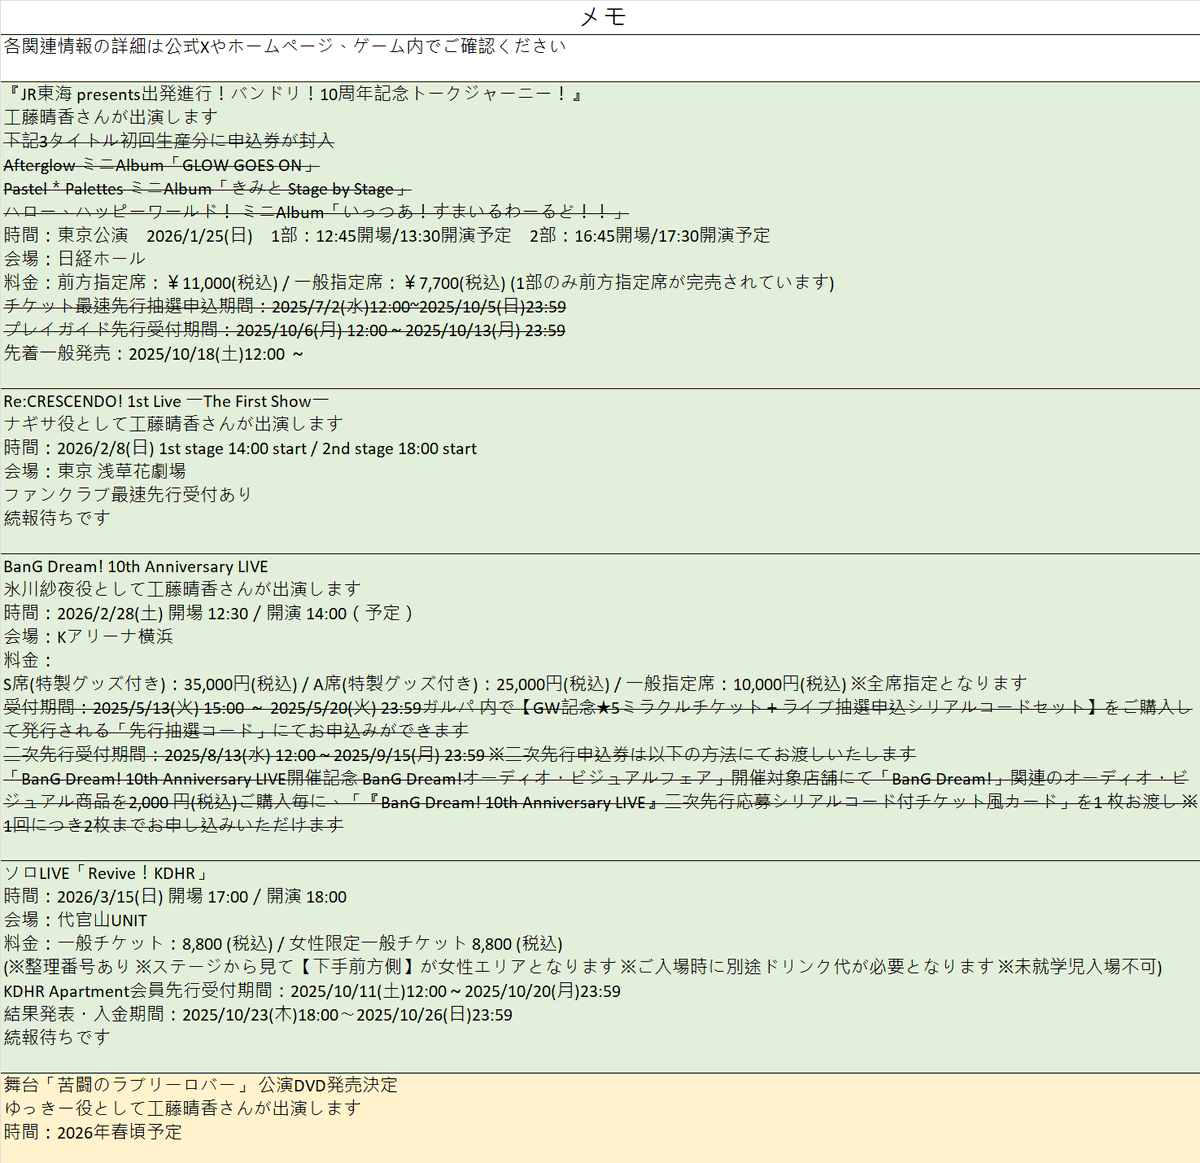This screenshot has height=1163, width=1200.
Task: Click struck-out 'チケット最速先行抽選申込期間' line
Action: tap(285, 306)
